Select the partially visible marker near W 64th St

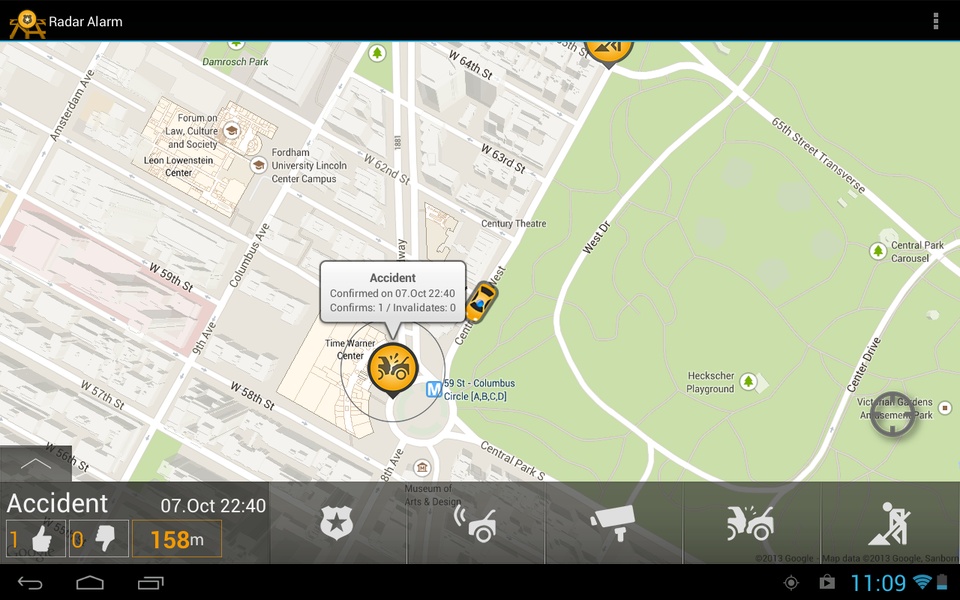pos(608,54)
